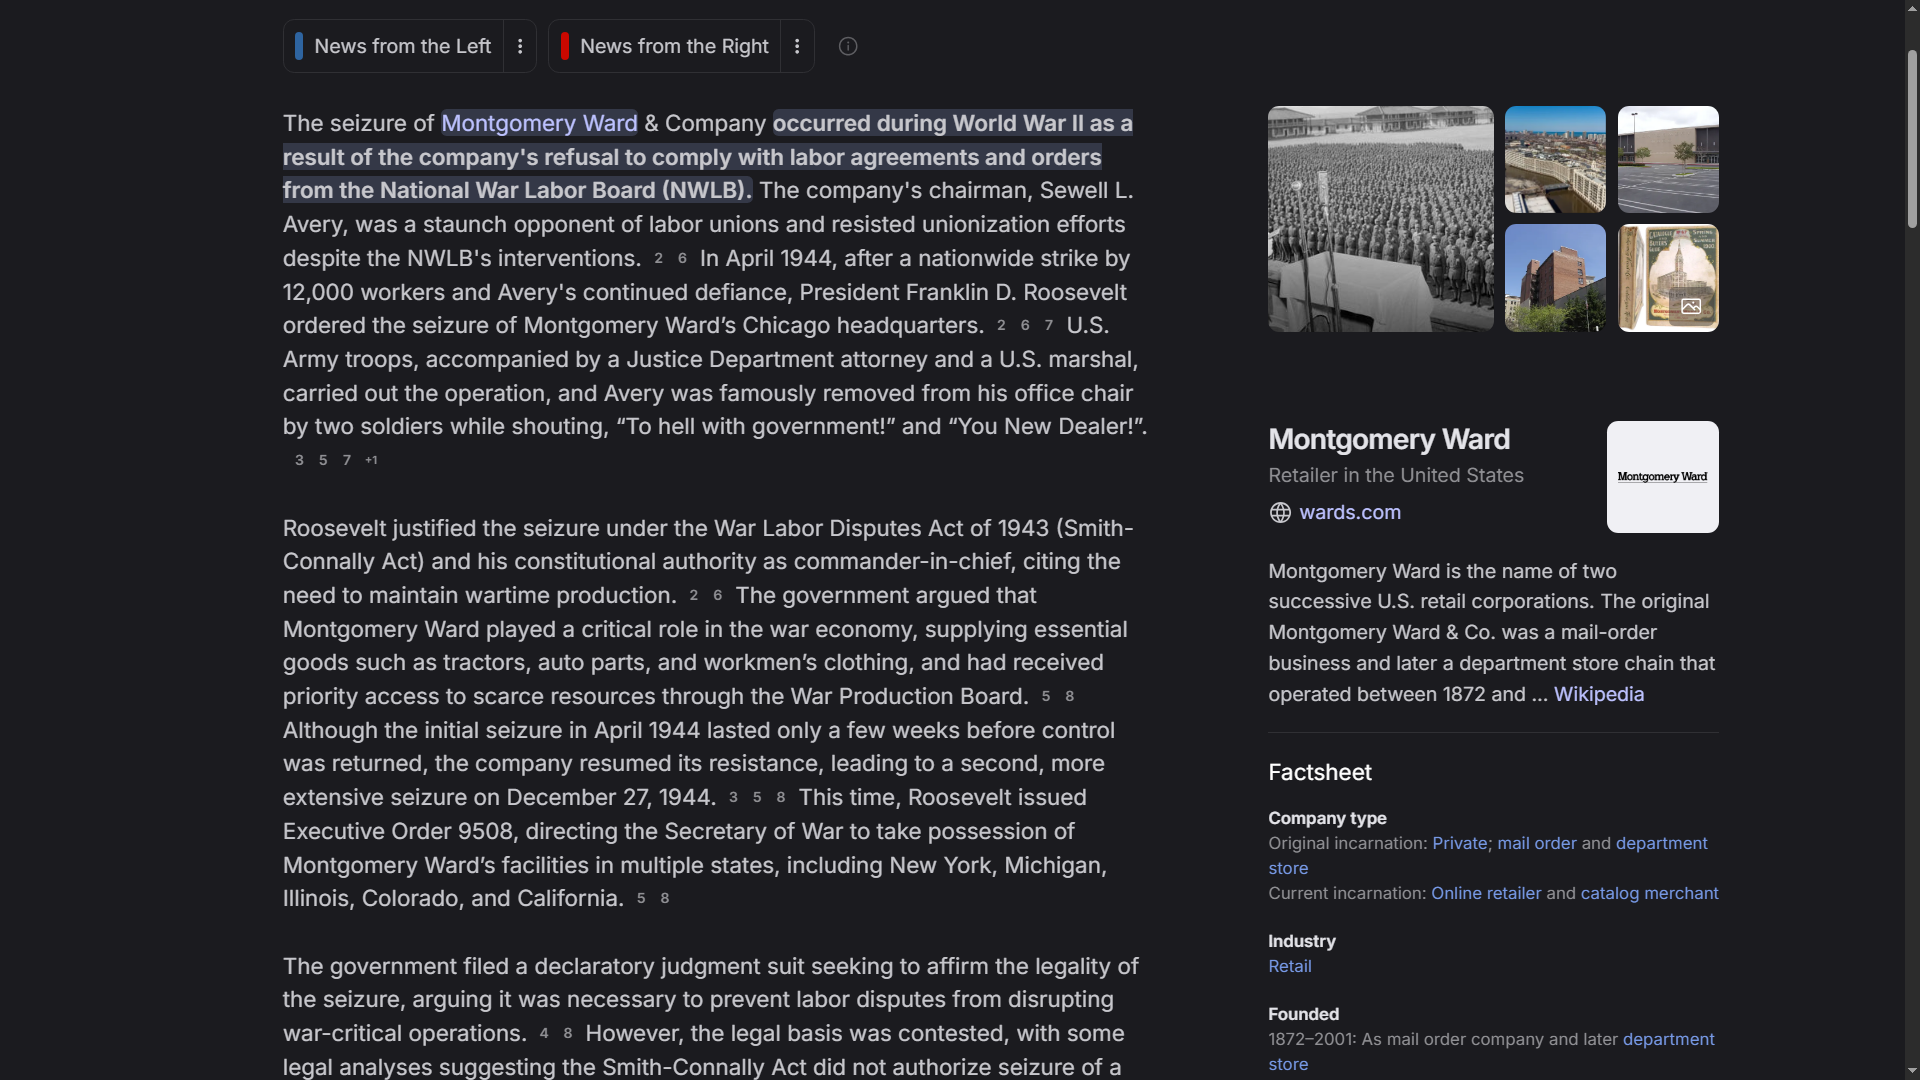Open News from the Right options menu
This screenshot has width=1920, height=1080.
[x=797, y=46]
